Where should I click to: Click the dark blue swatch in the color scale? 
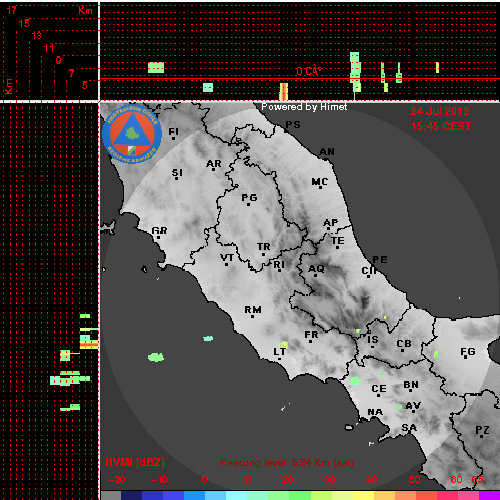[132, 495]
